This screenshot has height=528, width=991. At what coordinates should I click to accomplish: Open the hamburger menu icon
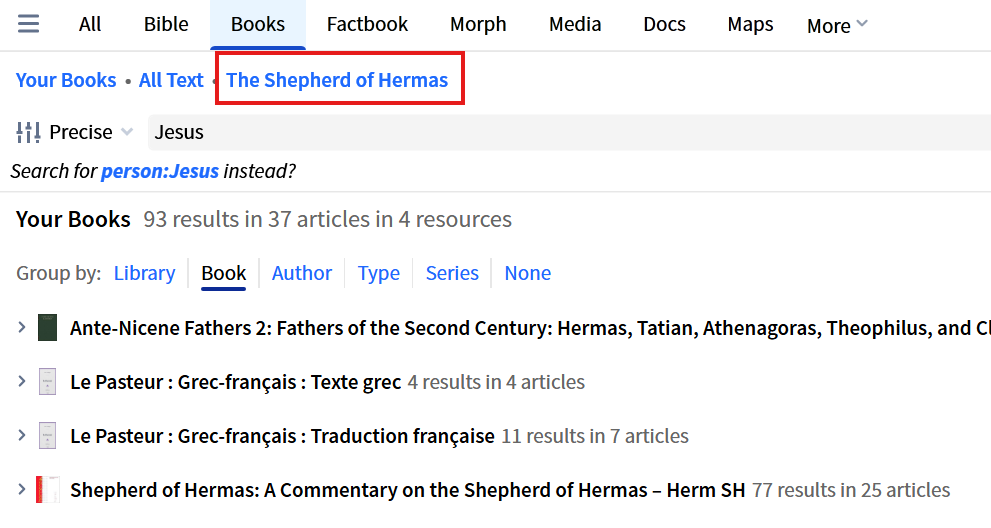coord(28,24)
